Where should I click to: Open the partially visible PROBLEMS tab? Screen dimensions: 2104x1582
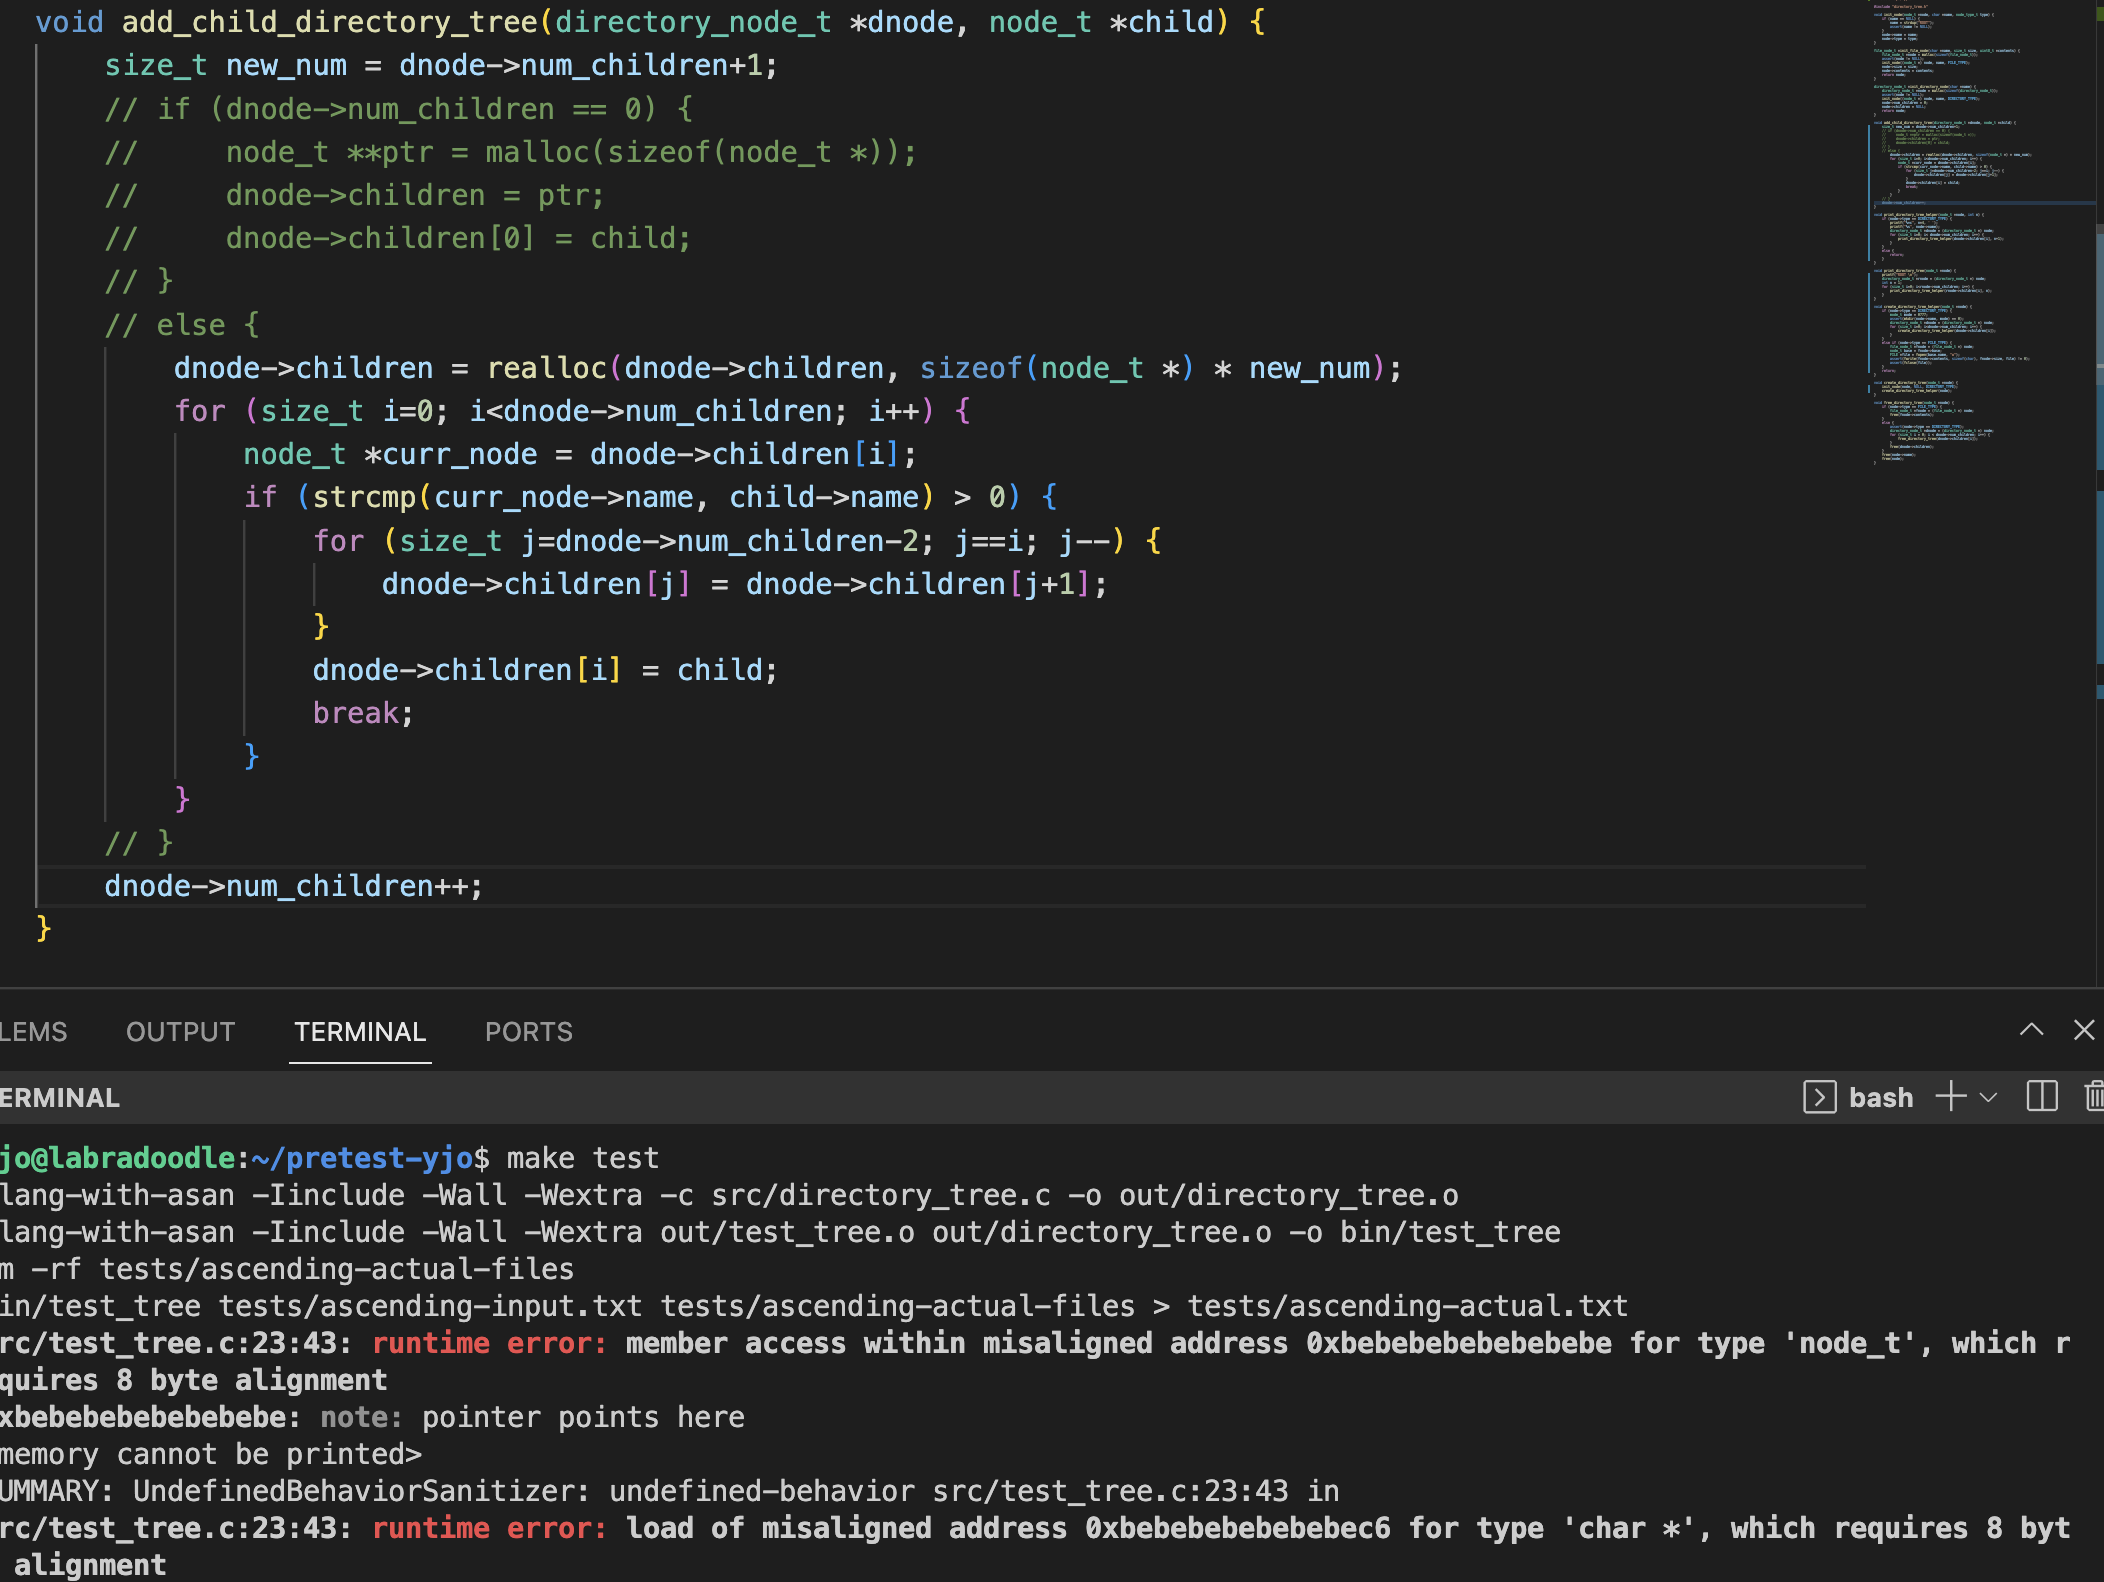[x=32, y=1032]
